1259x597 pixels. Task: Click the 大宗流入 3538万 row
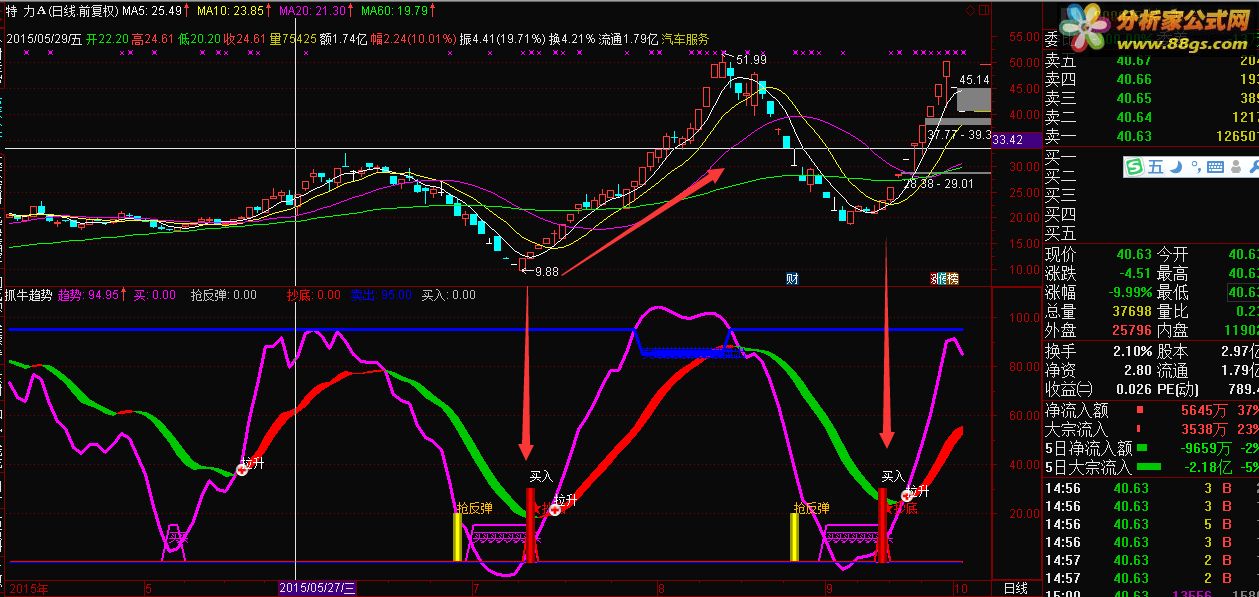click(x=1151, y=429)
